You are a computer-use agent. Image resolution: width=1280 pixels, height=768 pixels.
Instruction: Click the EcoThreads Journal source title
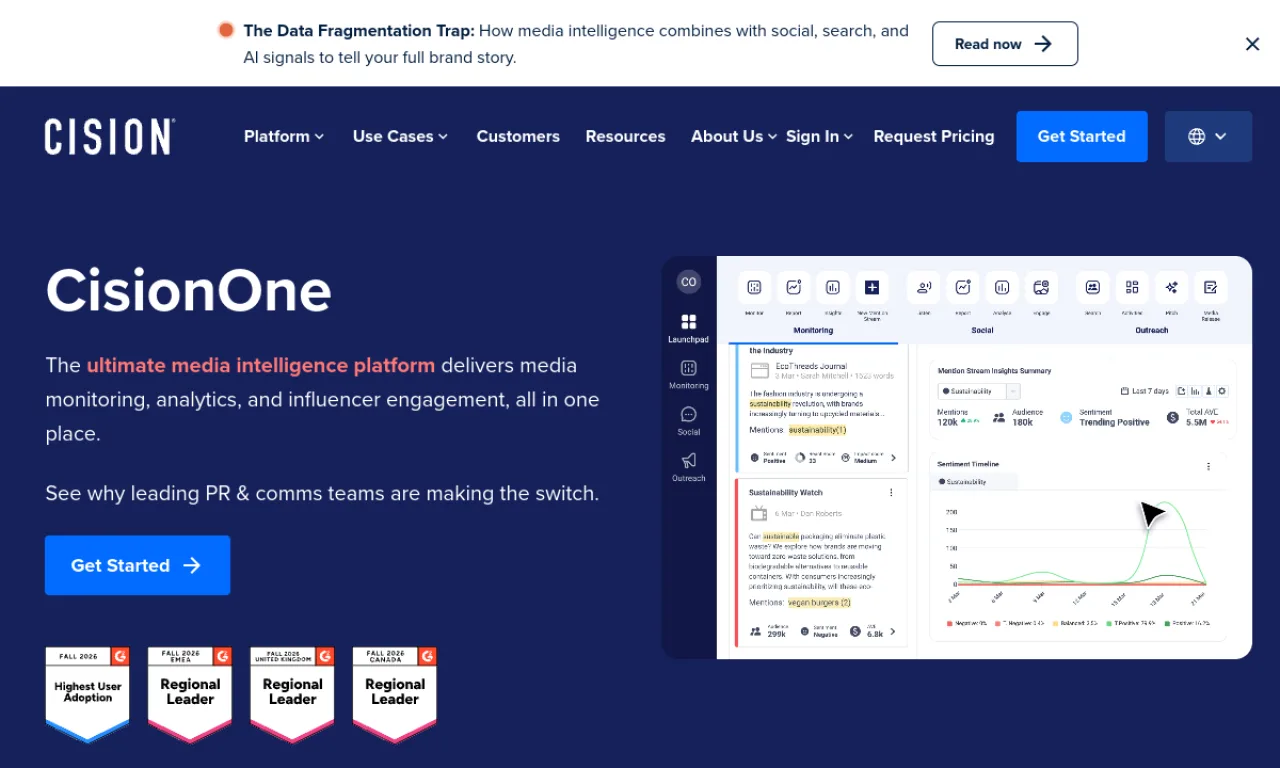(811, 366)
